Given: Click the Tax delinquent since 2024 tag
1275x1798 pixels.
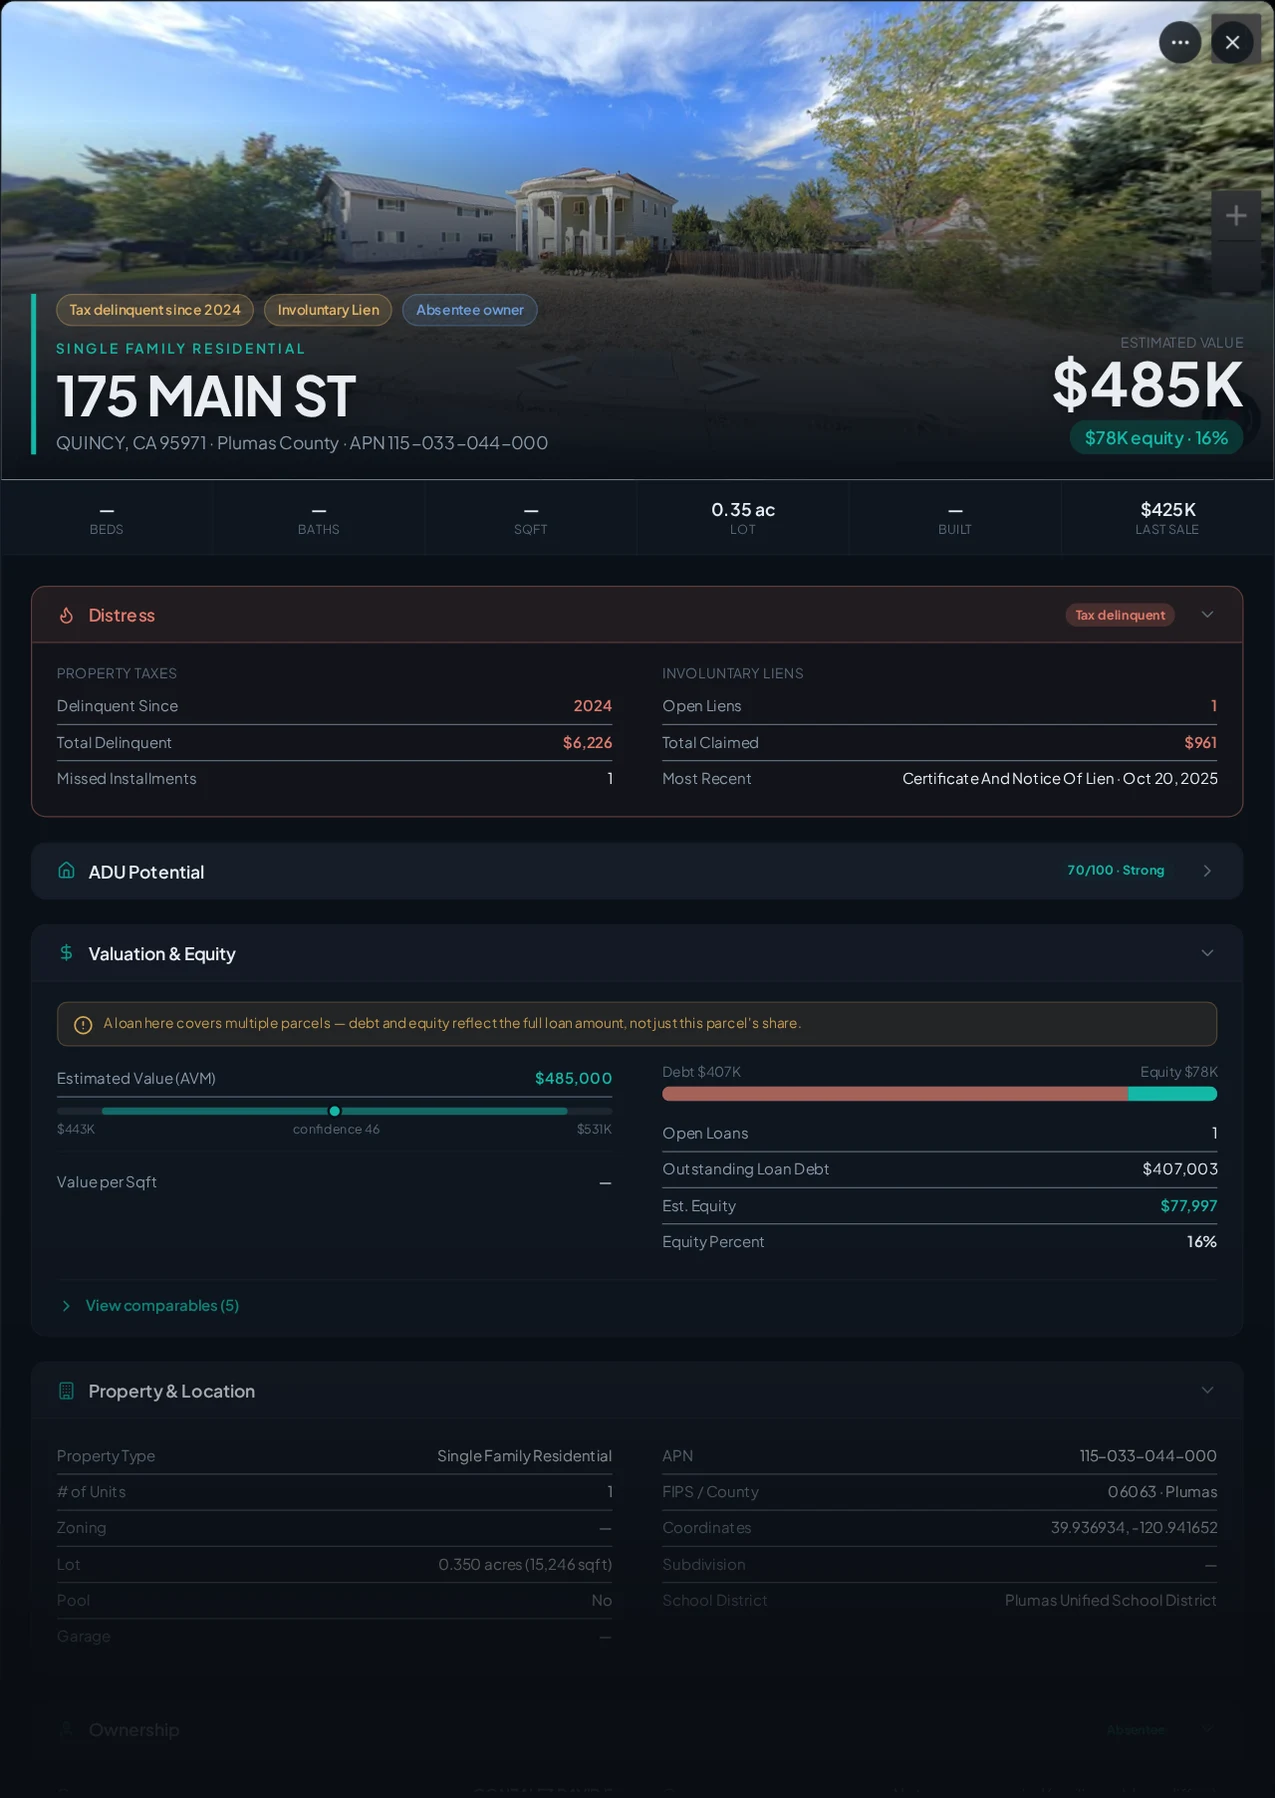Looking at the screenshot, I should click(155, 310).
